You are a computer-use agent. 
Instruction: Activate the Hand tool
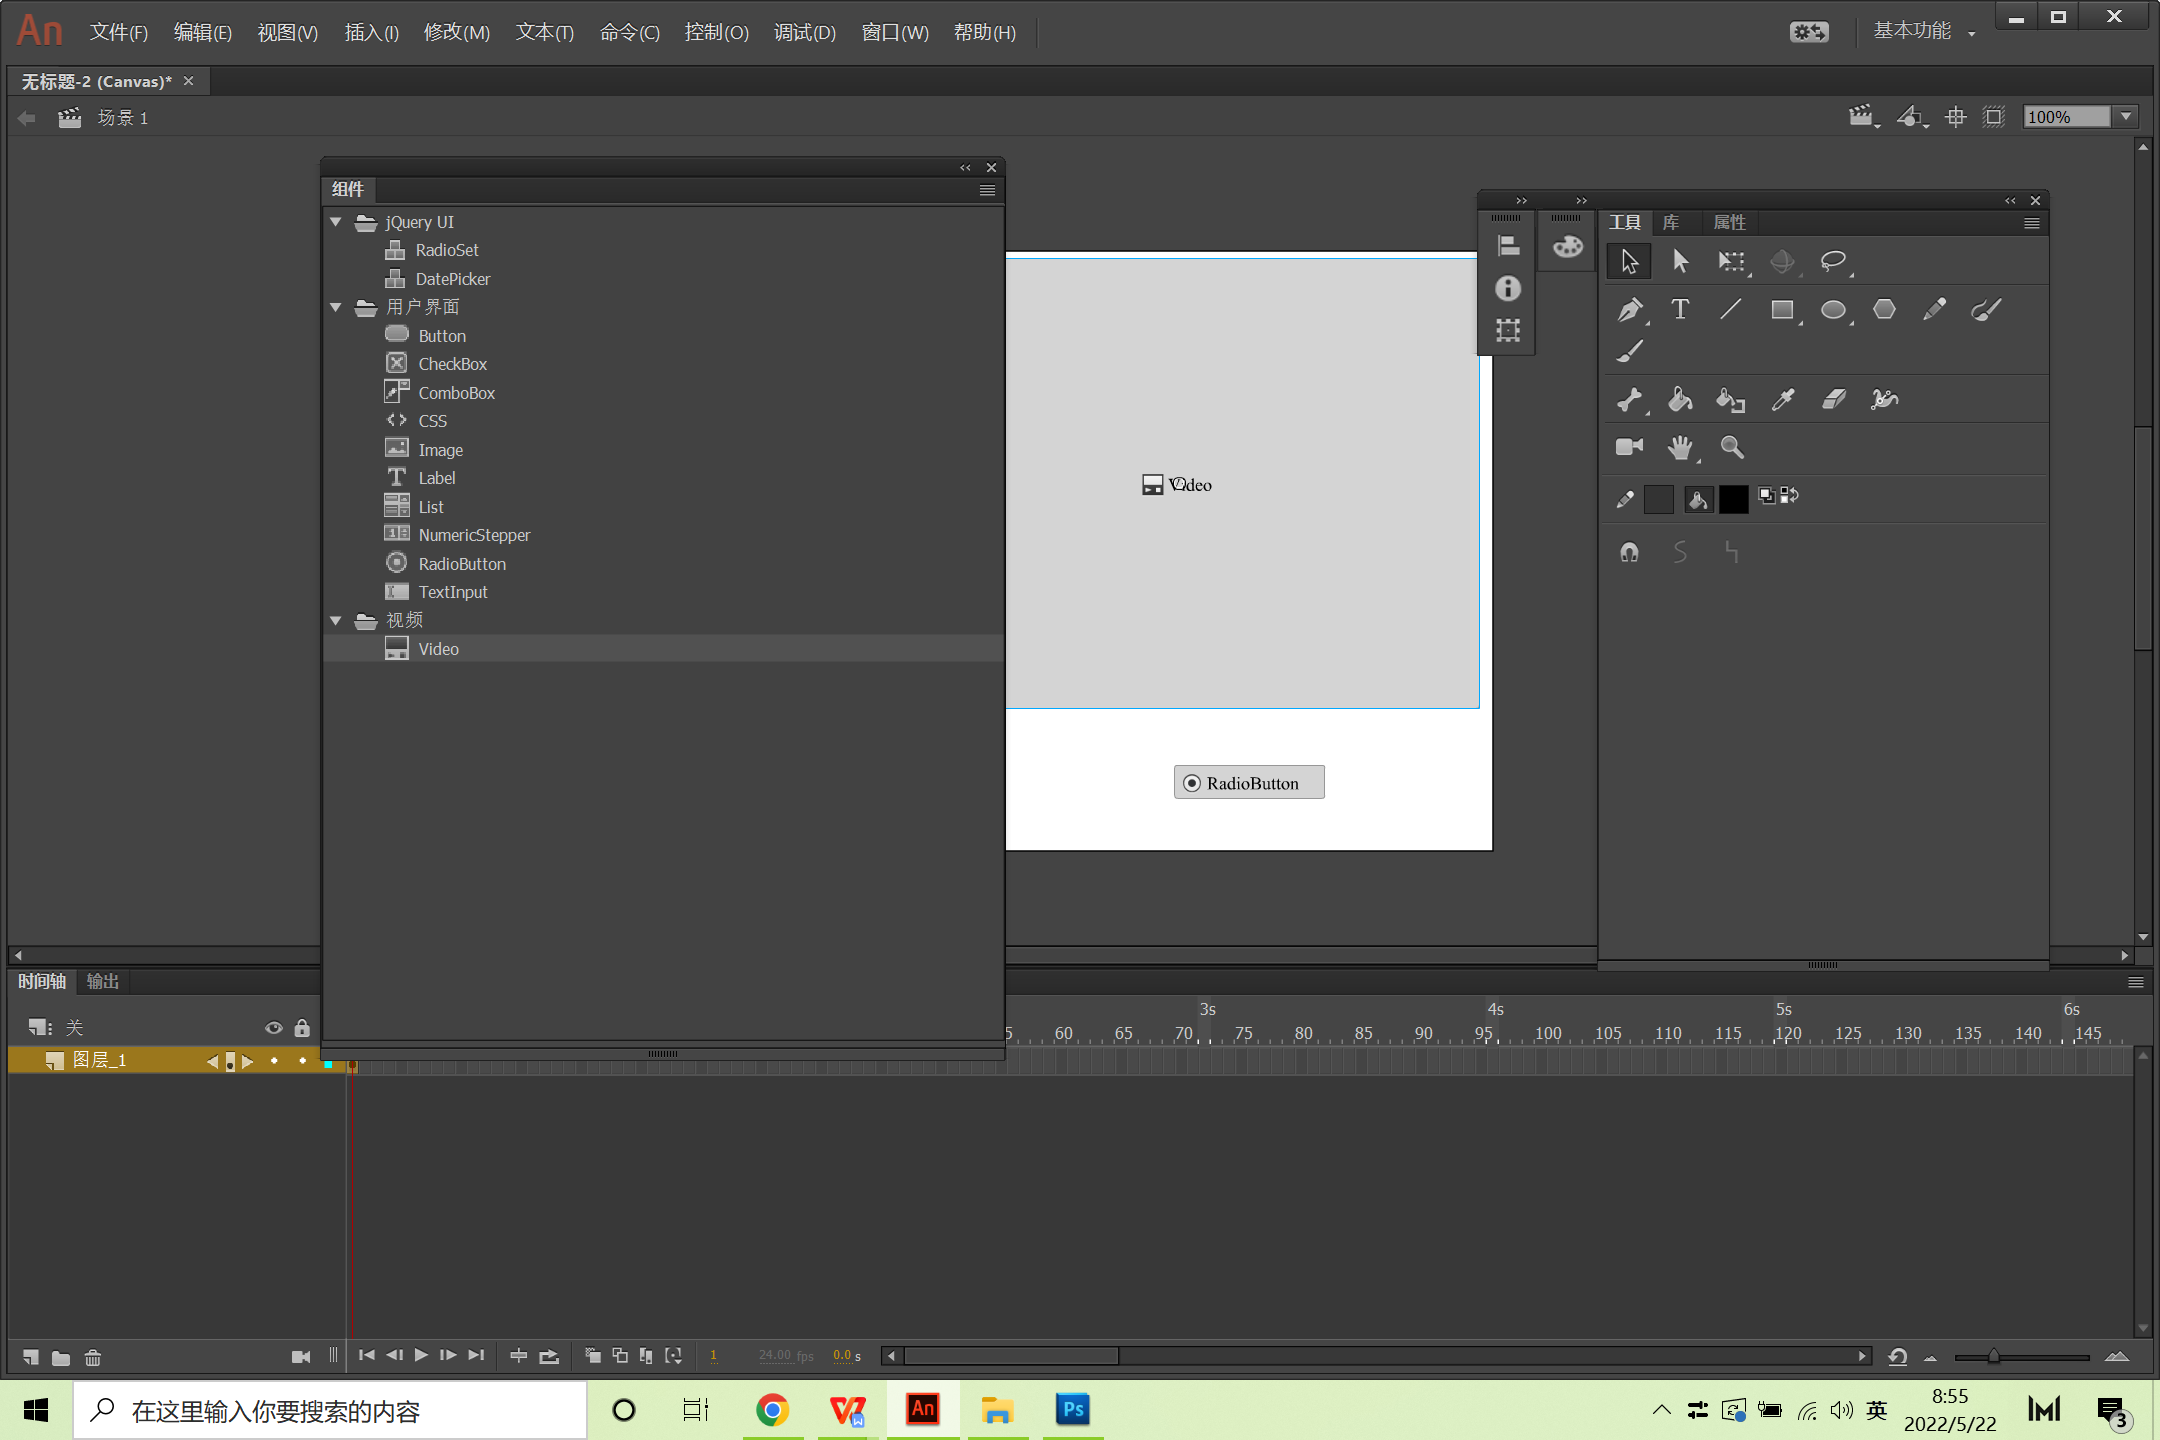click(x=1680, y=447)
